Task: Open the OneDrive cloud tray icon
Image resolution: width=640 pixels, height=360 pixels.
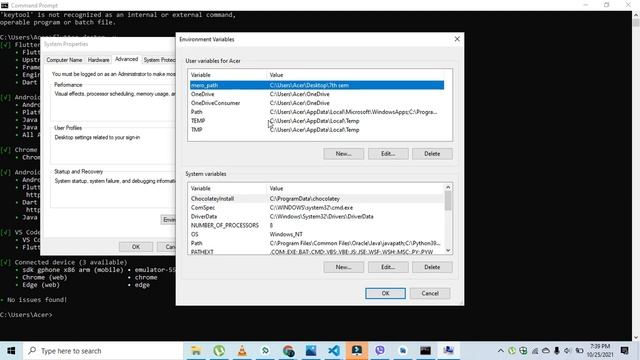Action: tap(546, 351)
